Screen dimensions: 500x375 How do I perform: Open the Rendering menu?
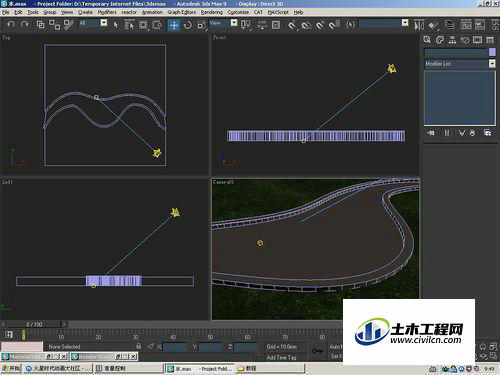click(x=211, y=12)
